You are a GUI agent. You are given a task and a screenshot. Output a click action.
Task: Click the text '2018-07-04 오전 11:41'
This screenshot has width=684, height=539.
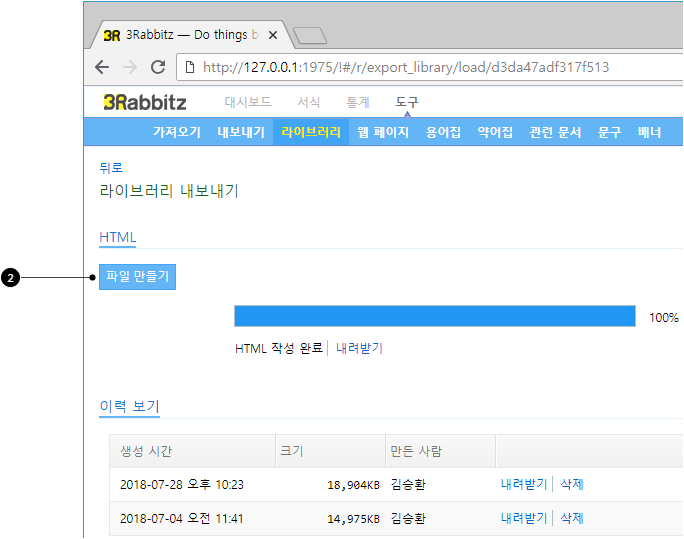(182, 519)
